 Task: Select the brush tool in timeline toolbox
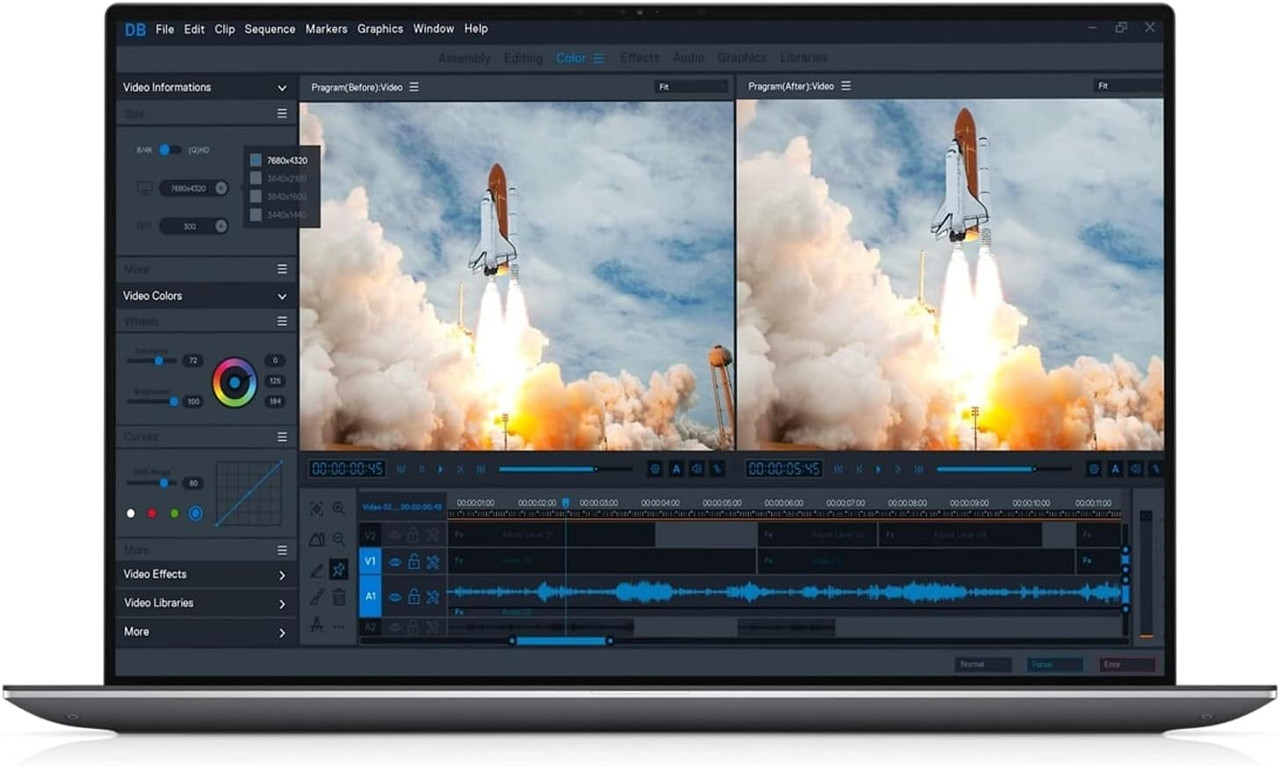coord(316,597)
